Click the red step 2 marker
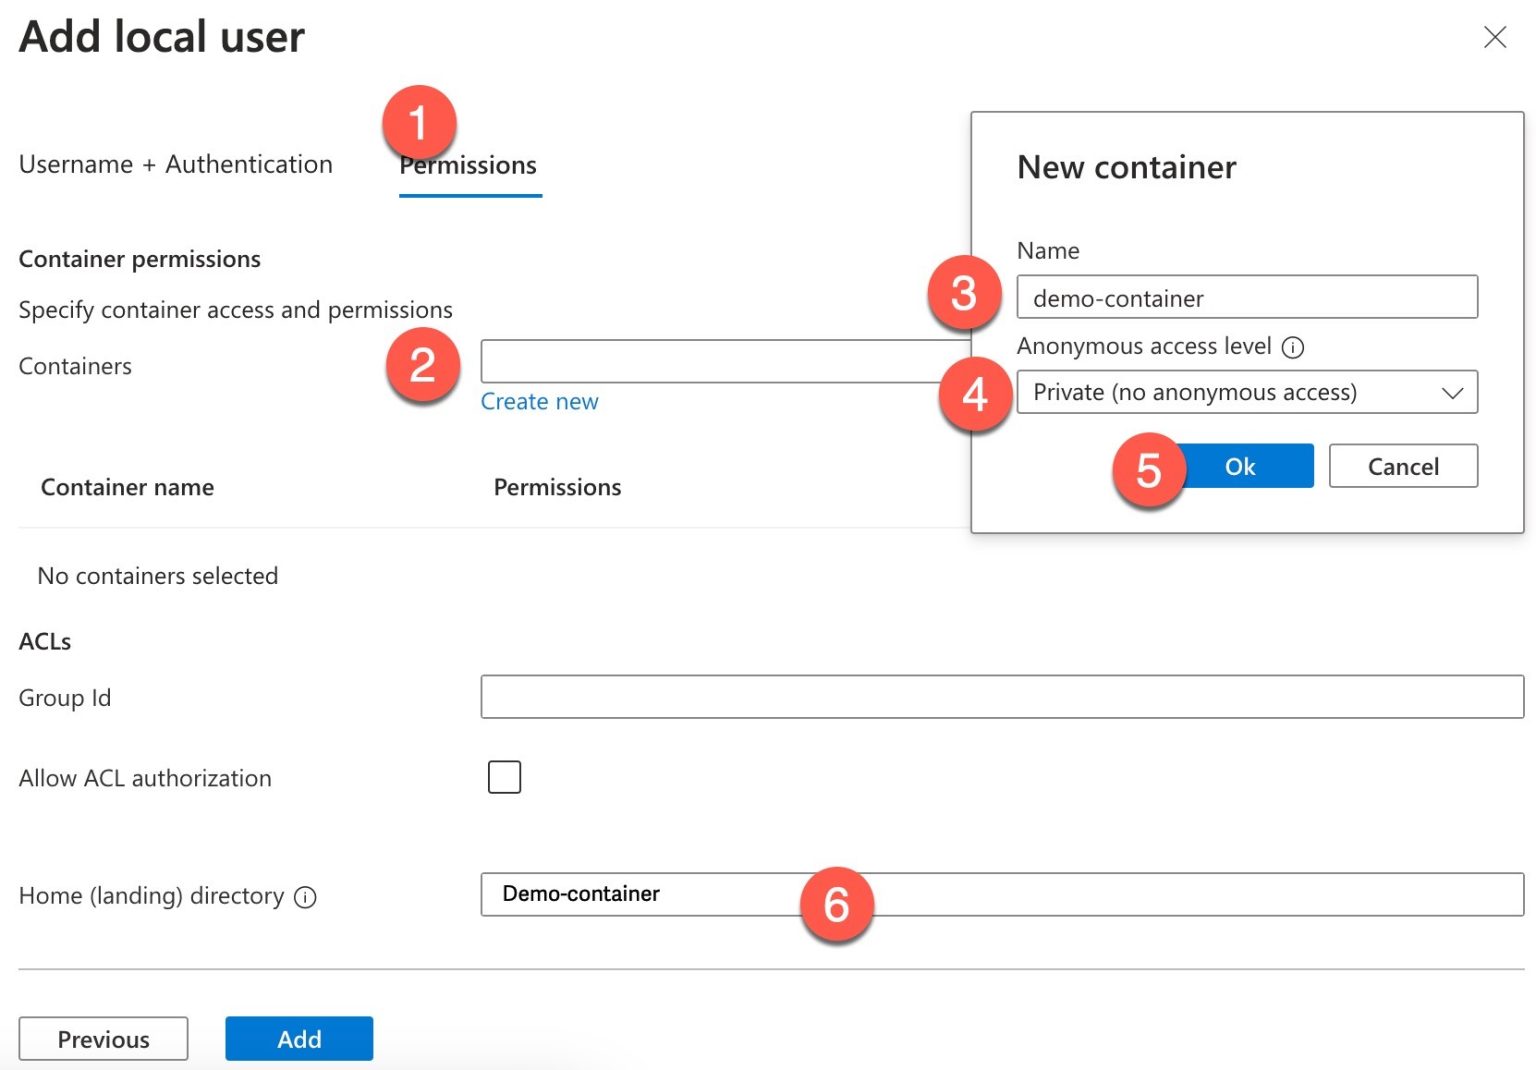This screenshot has width=1536, height=1070. pyautogui.click(x=422, y=365)
